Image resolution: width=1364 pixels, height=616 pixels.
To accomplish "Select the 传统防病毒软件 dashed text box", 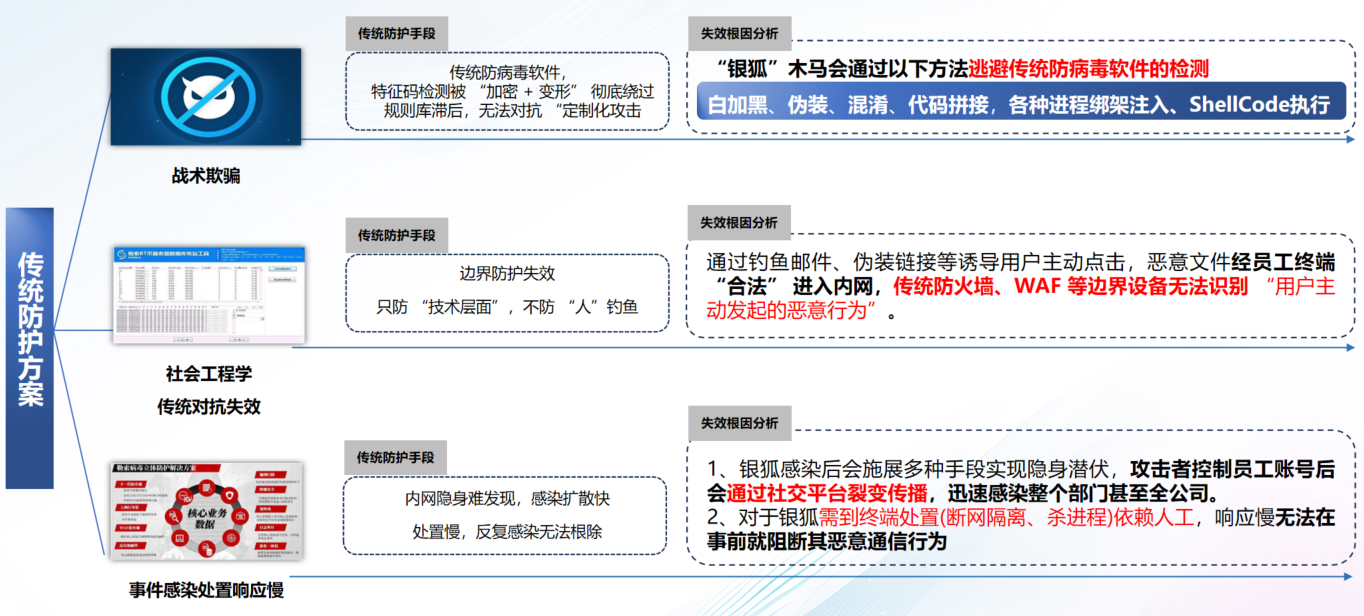I will click(x=507, y=91).
